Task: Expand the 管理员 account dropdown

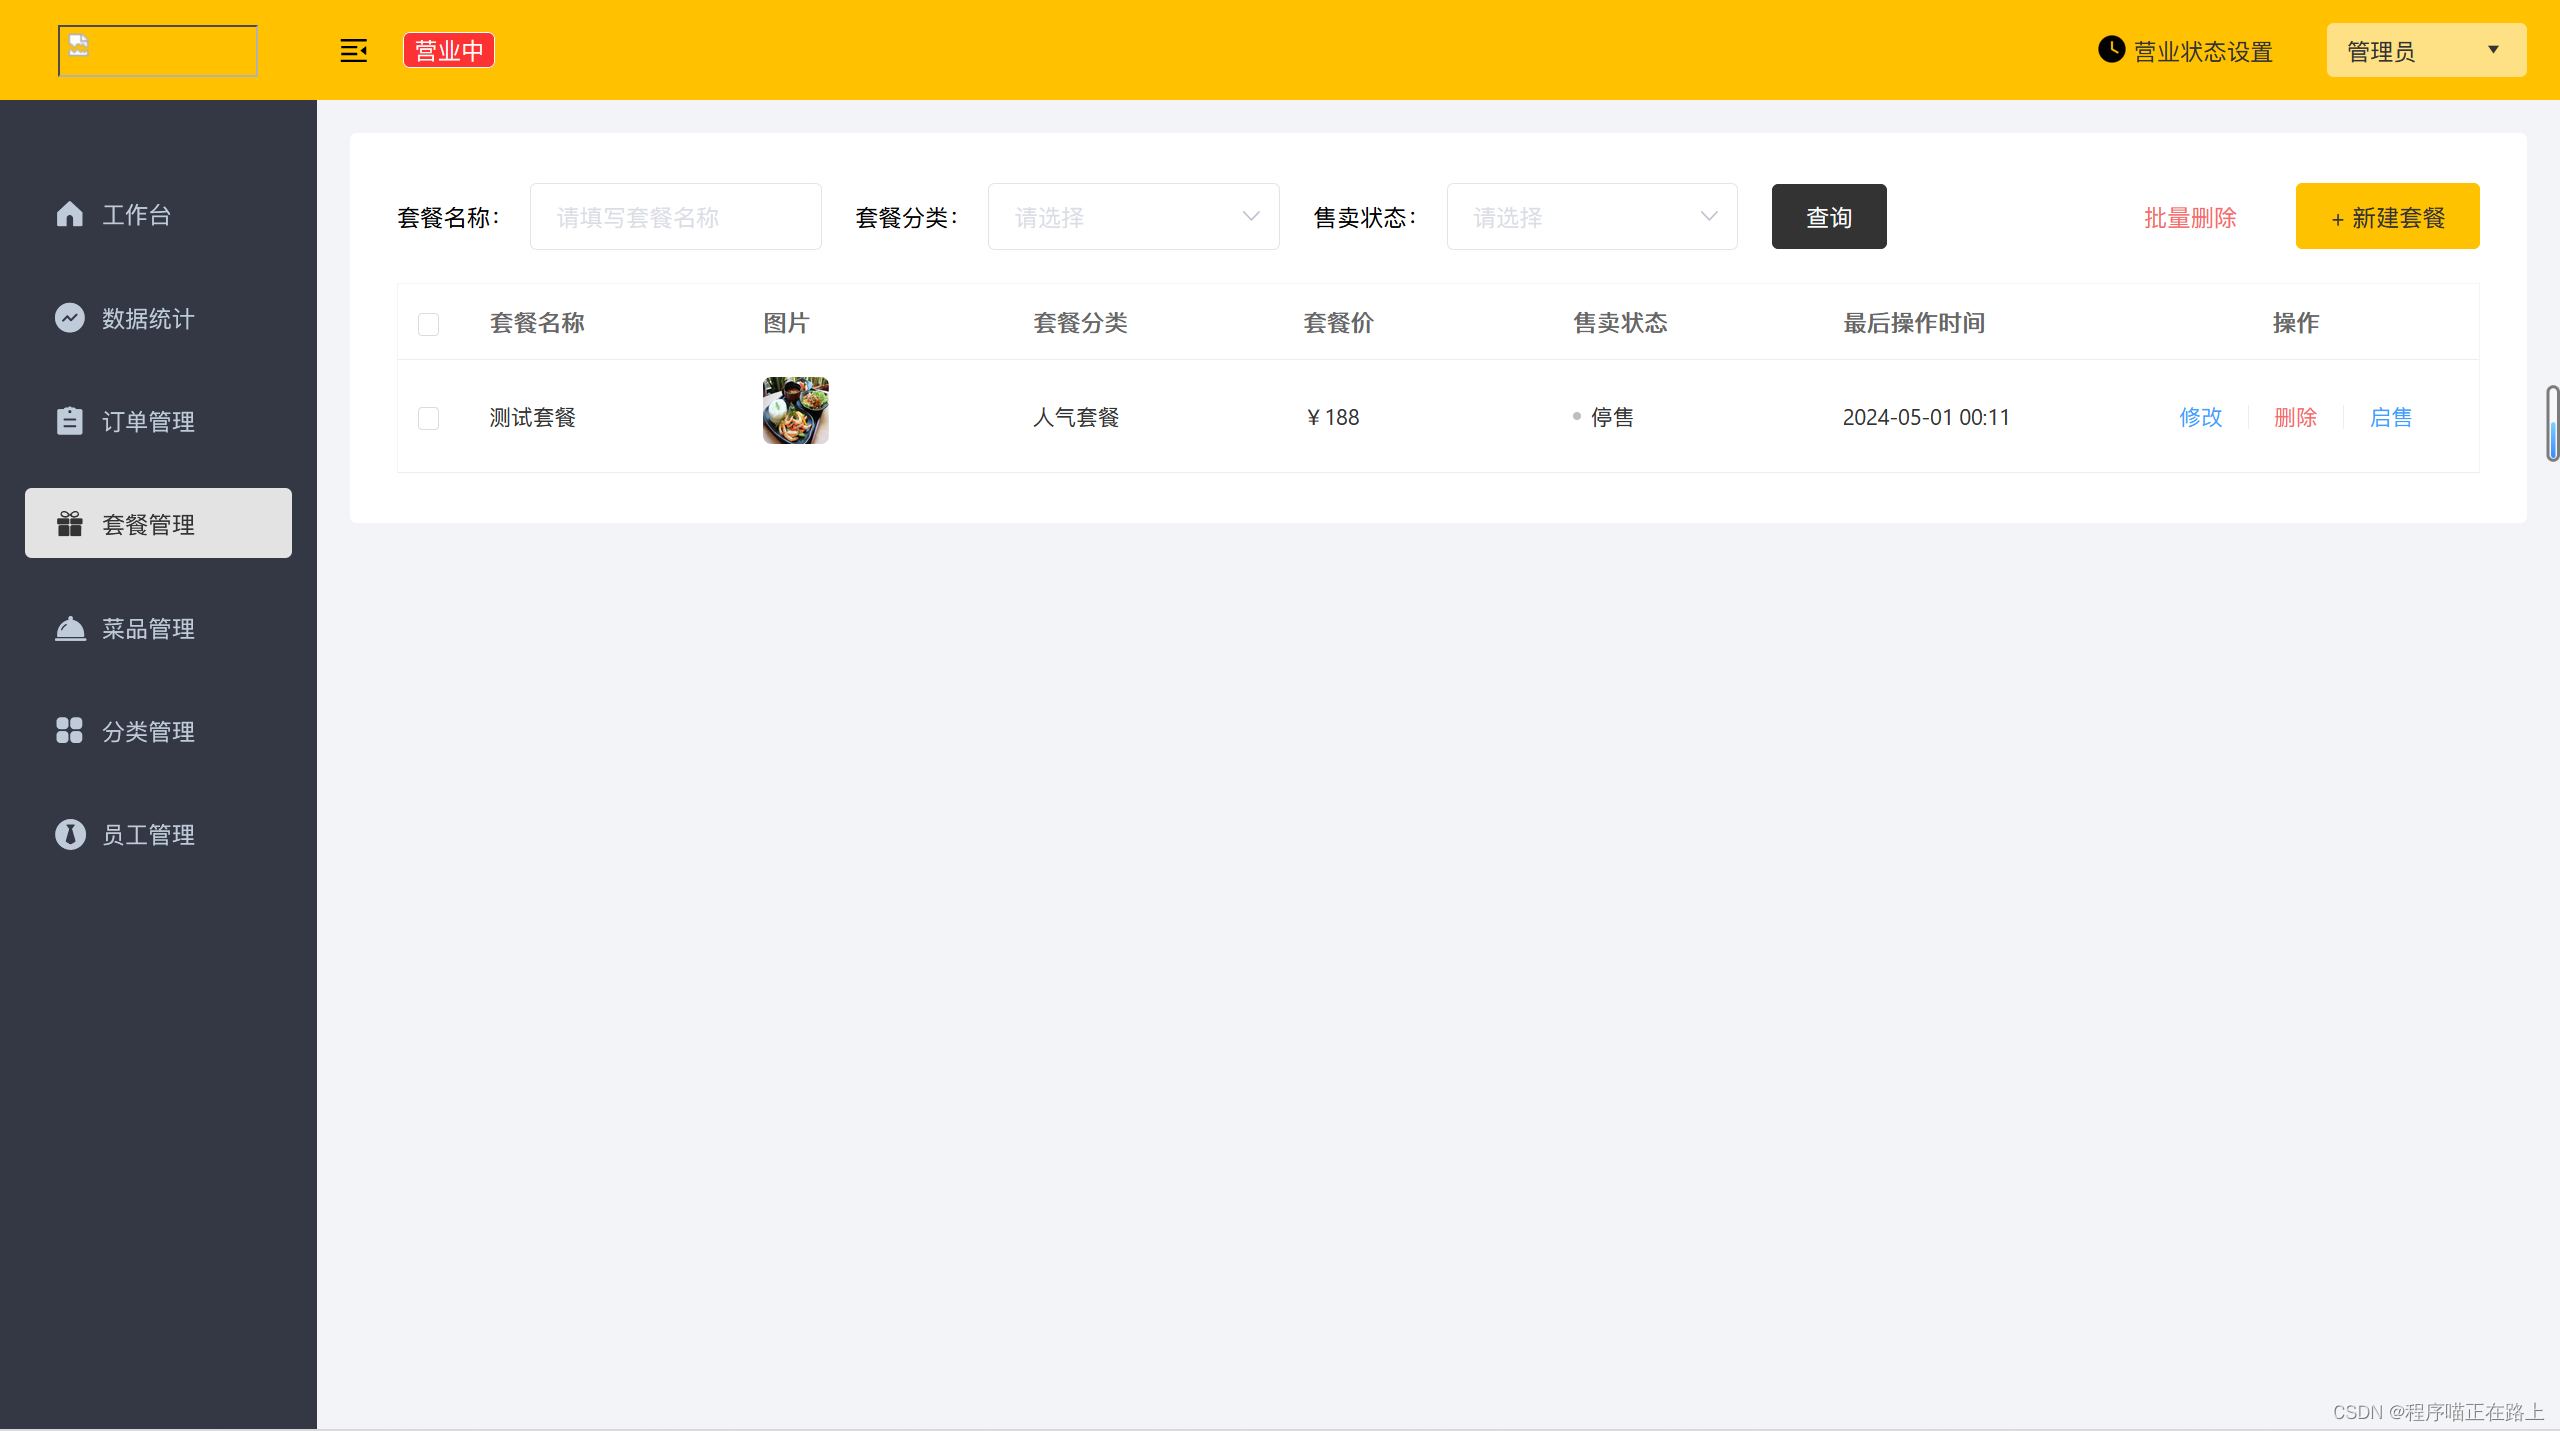Action: tap(2426, 50)
